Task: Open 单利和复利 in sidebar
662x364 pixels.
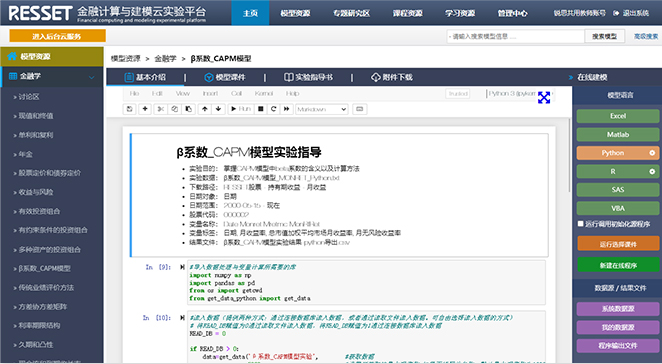Action: point(35,135)
